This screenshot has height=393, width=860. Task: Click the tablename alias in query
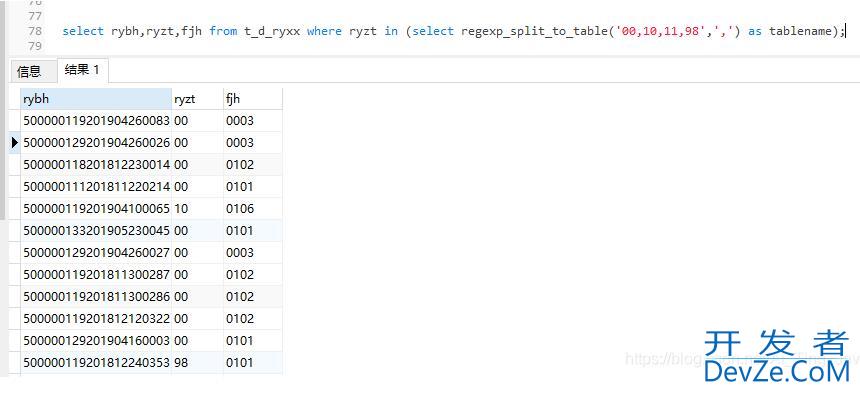click(801, 31)
